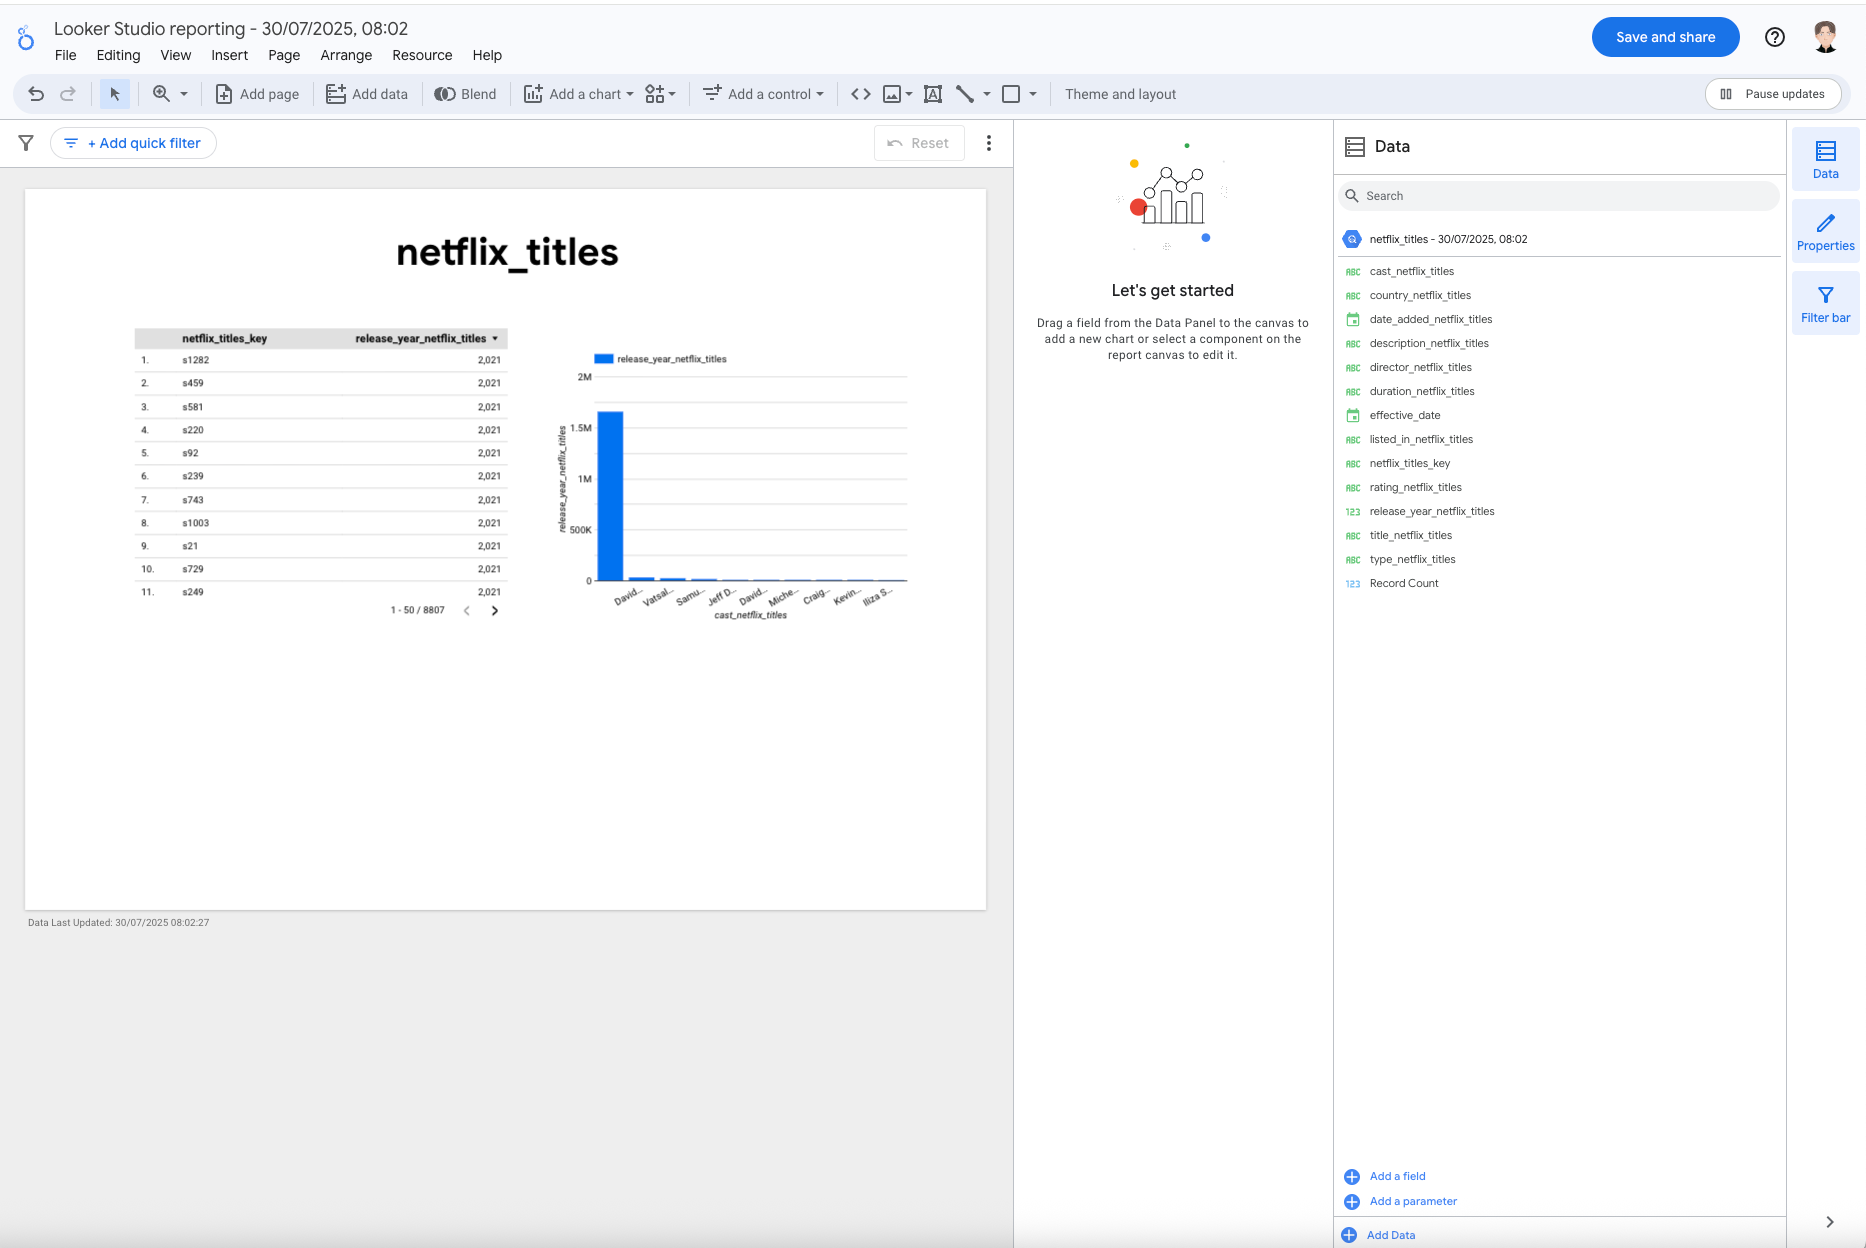Select the netflix_titles report title text

click(507, 252)
